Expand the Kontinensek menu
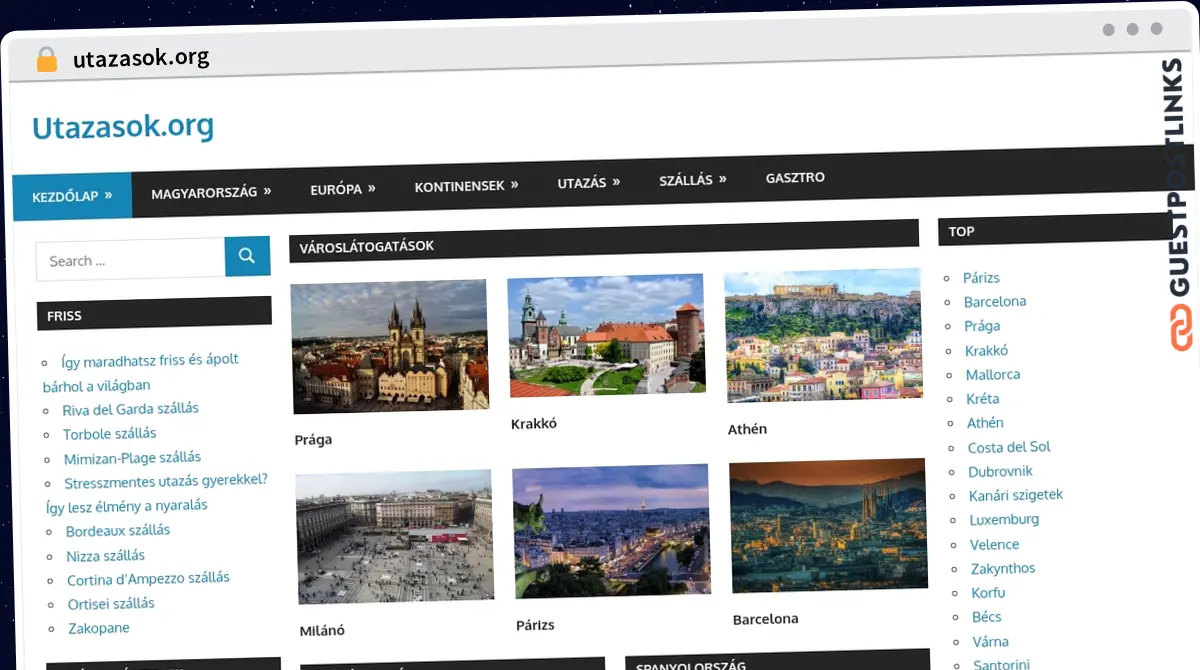The width and height of the screenshot is (1200, 670). [466, 185]
